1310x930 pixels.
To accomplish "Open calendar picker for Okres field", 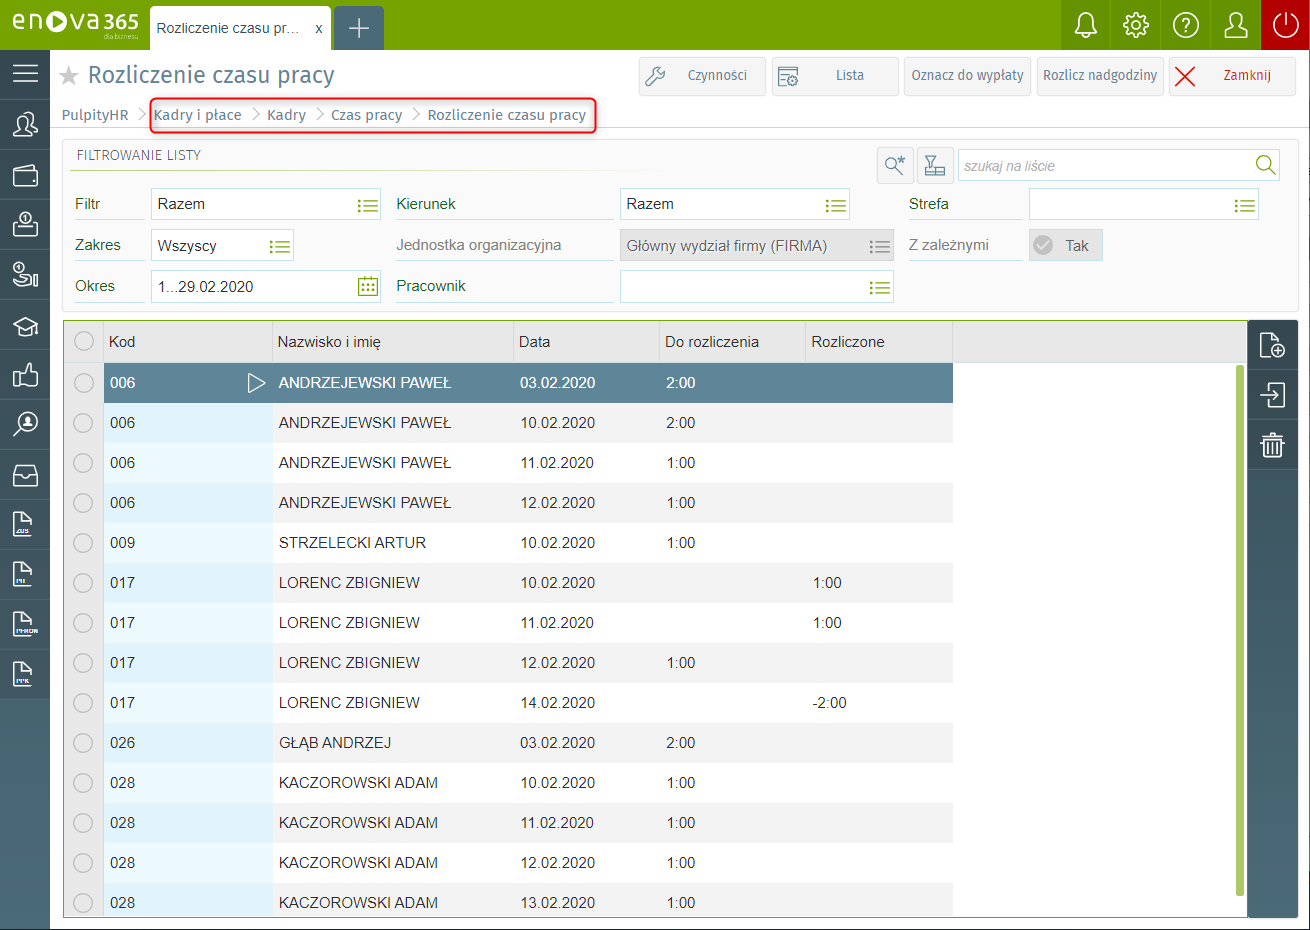I will (x=367, y=286).
